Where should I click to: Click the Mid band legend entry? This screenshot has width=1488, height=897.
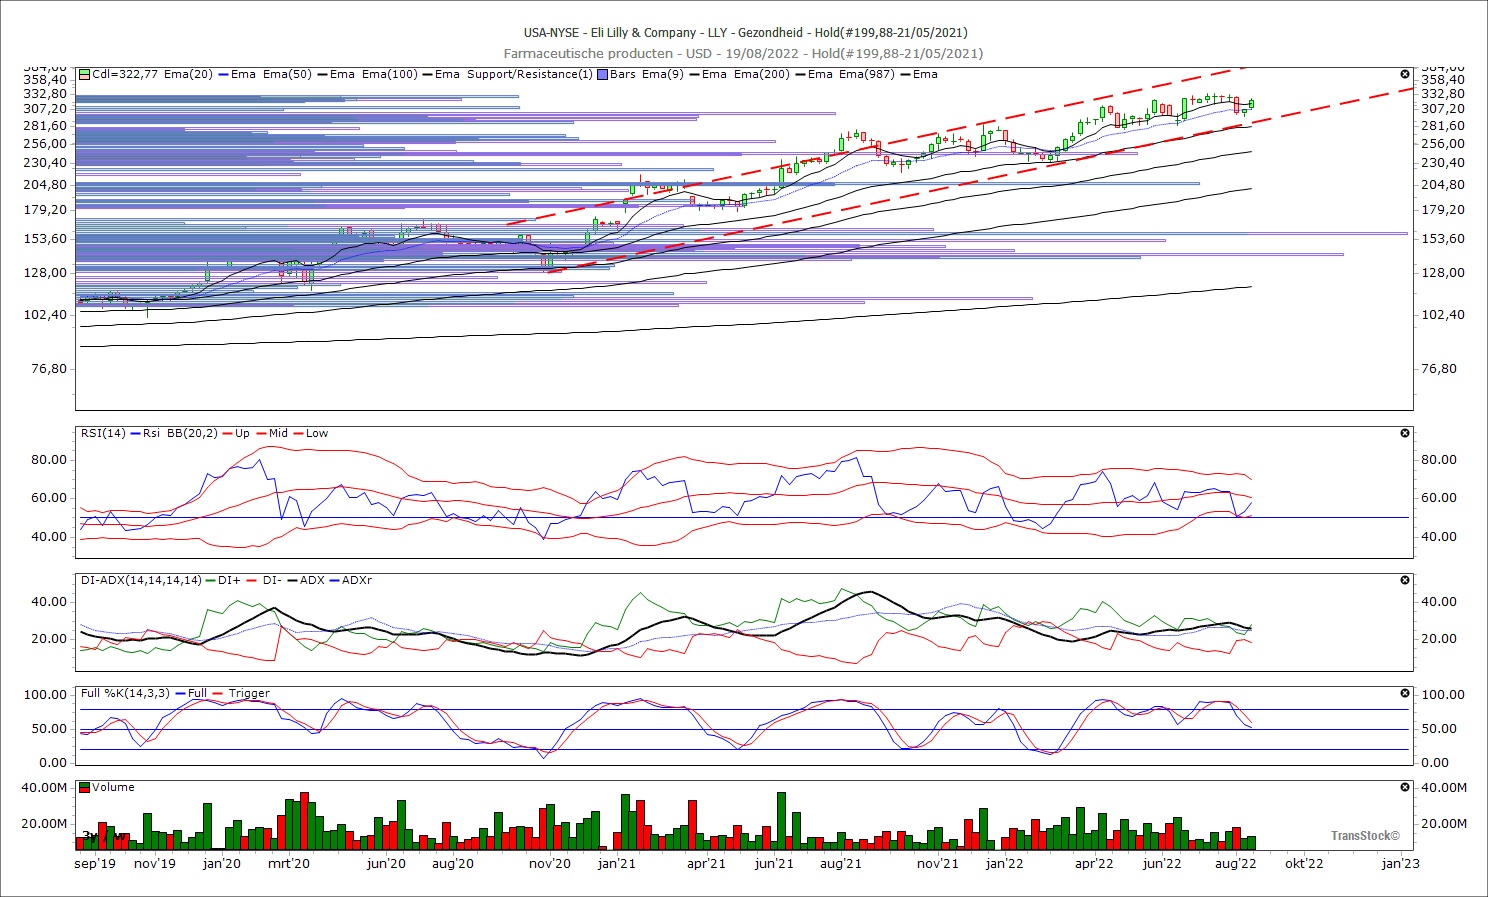(272, 433)
